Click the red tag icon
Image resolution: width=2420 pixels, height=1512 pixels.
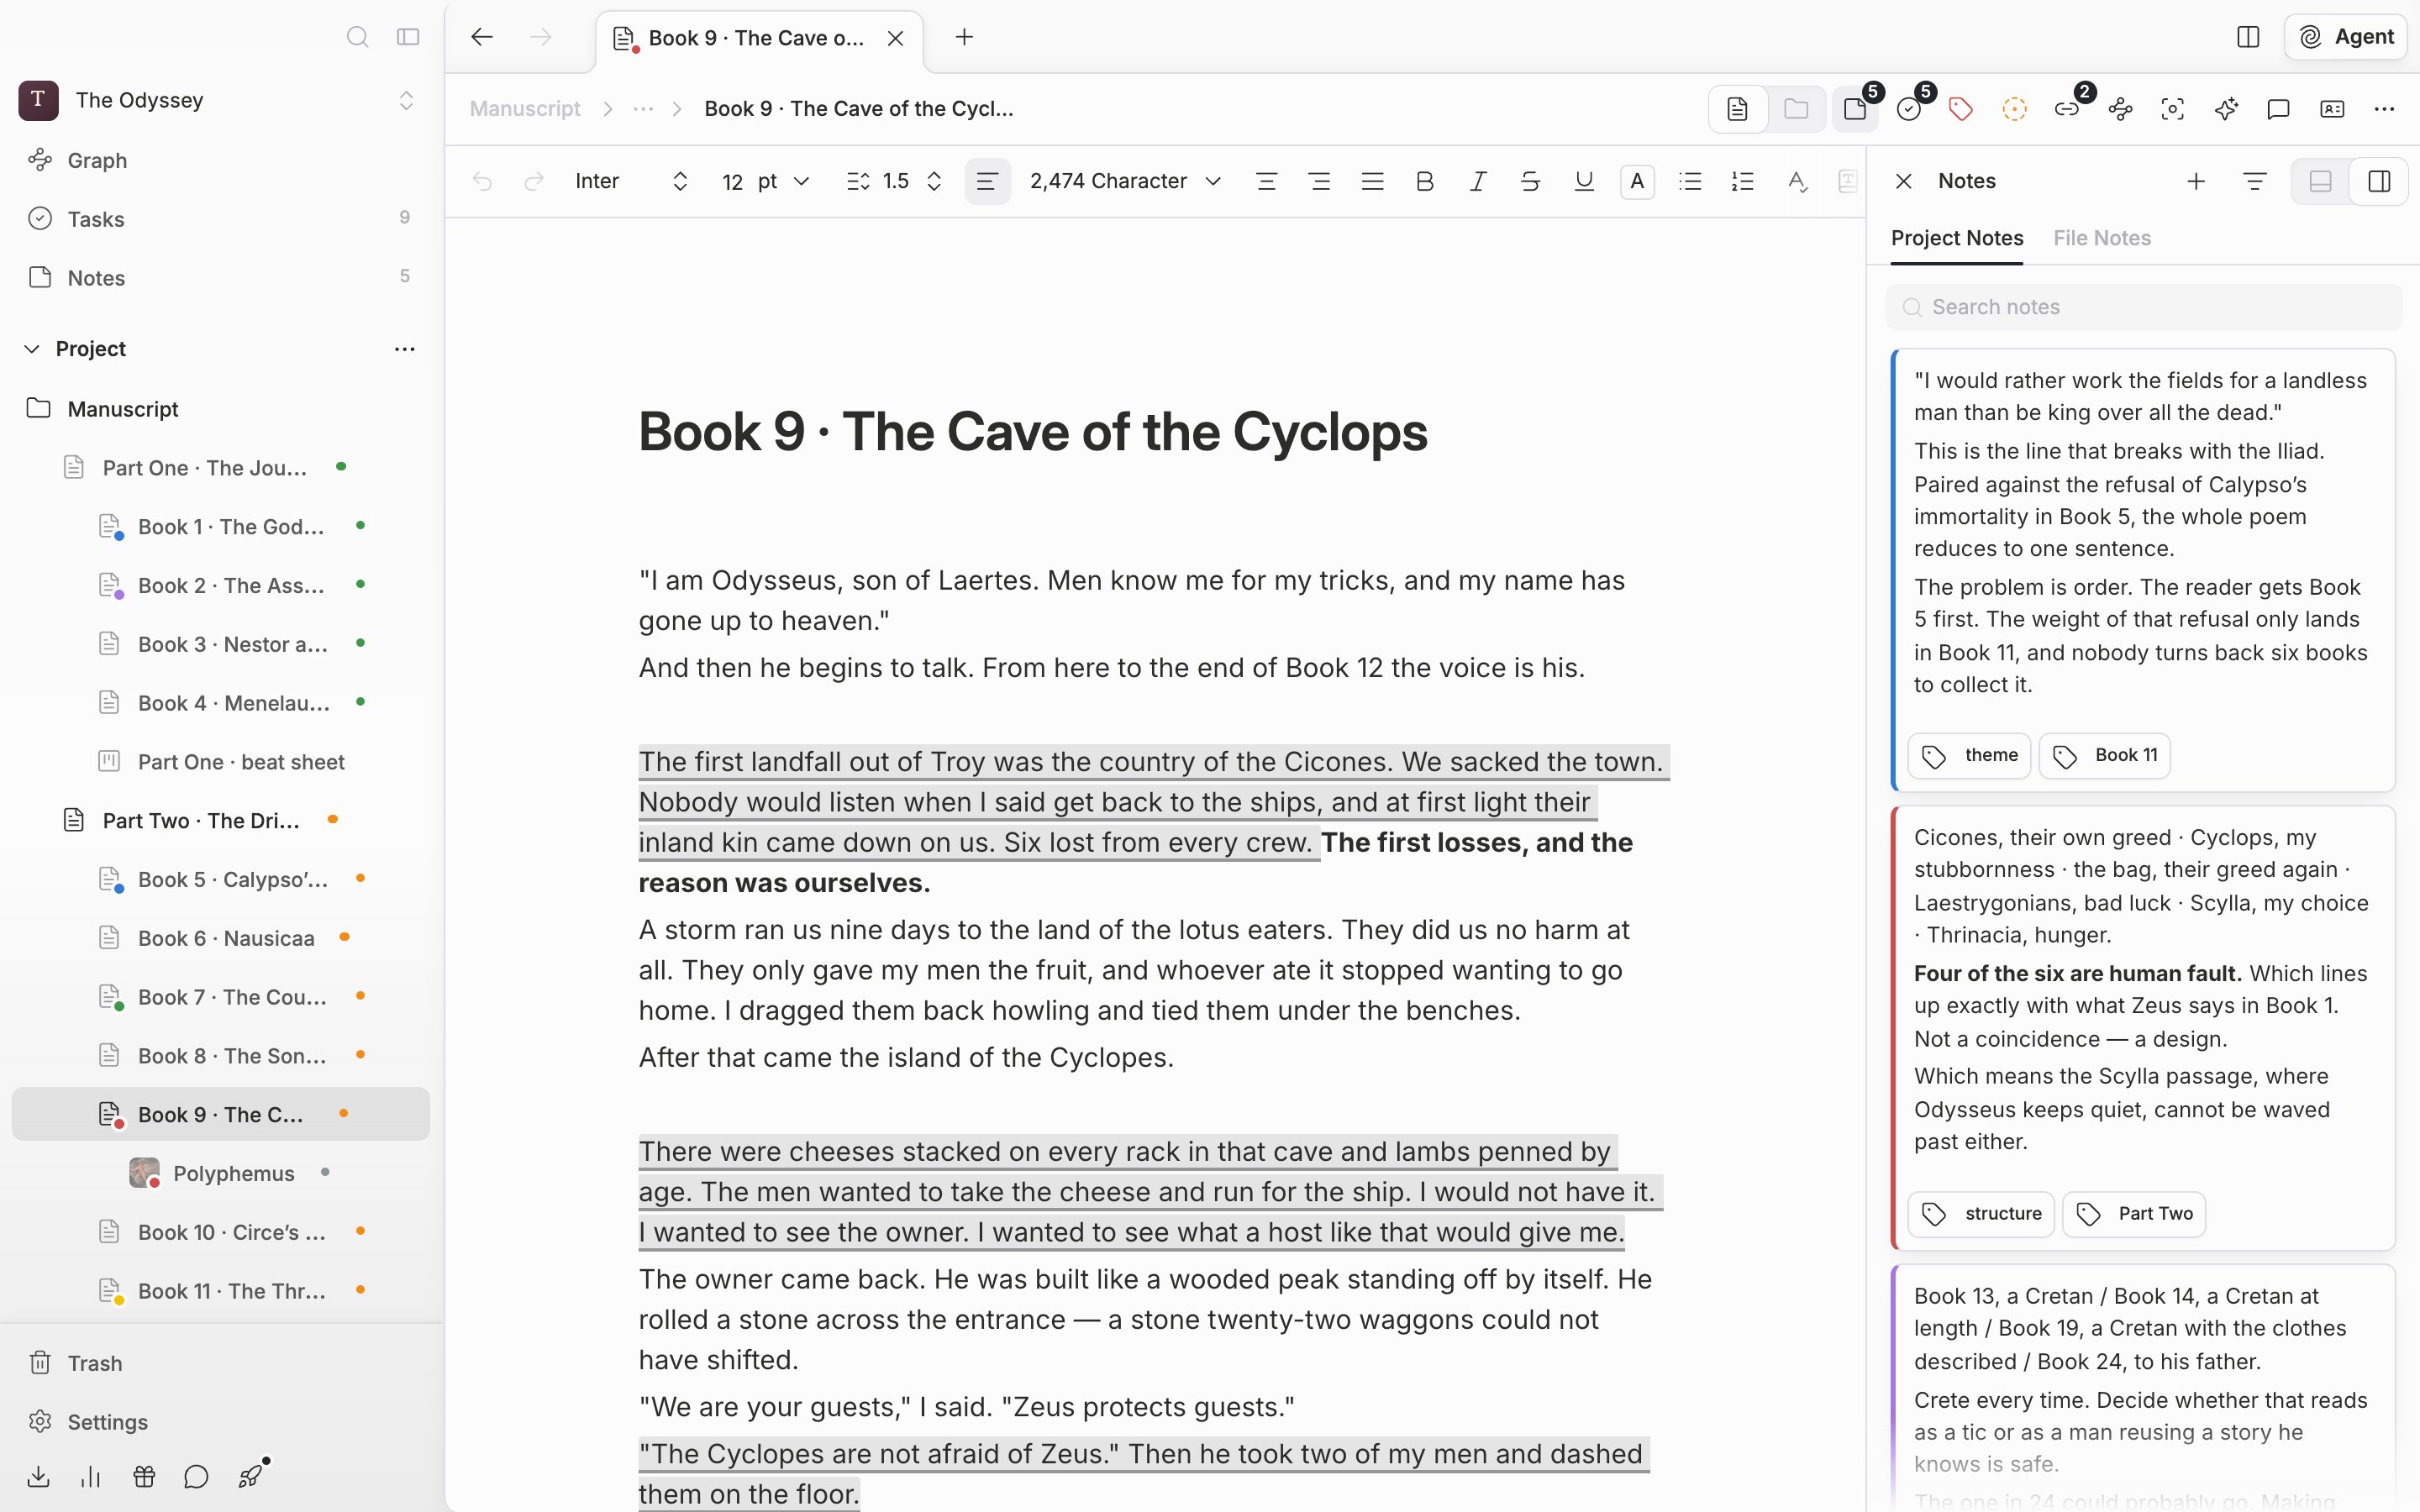point(1961,109)
